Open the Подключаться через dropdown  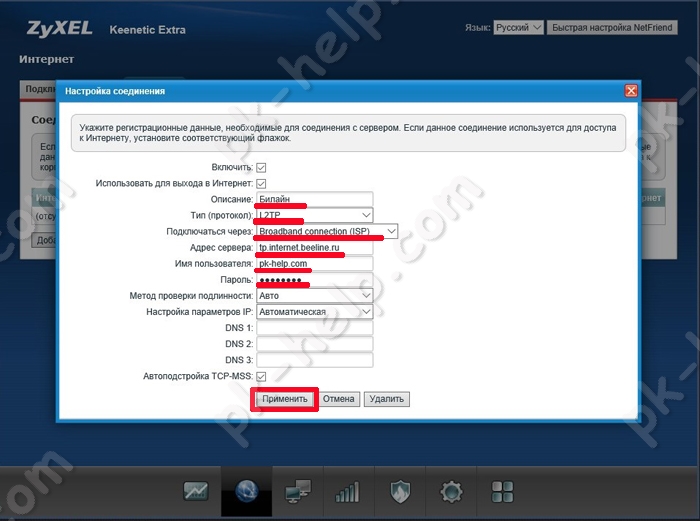327,231
